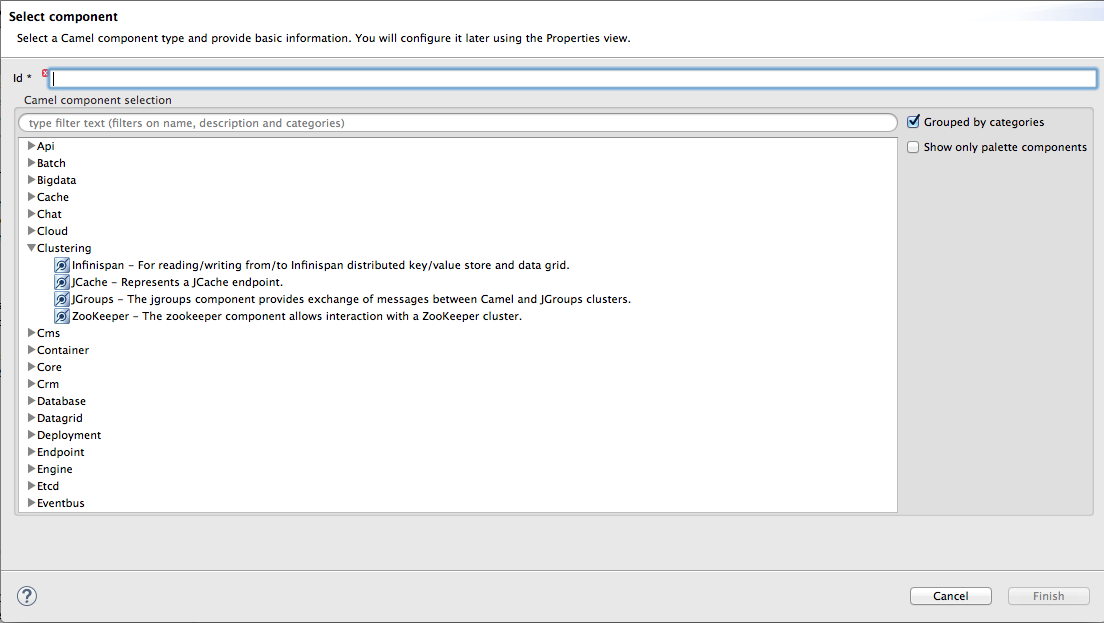This screenshot has height=623, width=1104.
Task: Expand the Eventbus category arrow
Action: pyautogui.click(x=32, y=503)
